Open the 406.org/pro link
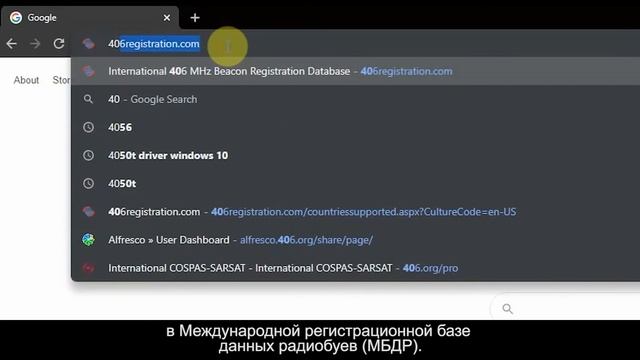 [430, 268]
